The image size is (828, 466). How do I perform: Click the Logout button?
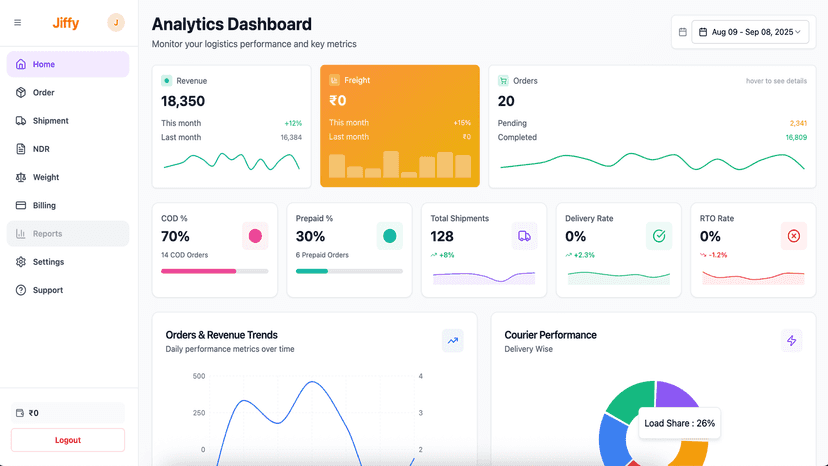(68, 440)
